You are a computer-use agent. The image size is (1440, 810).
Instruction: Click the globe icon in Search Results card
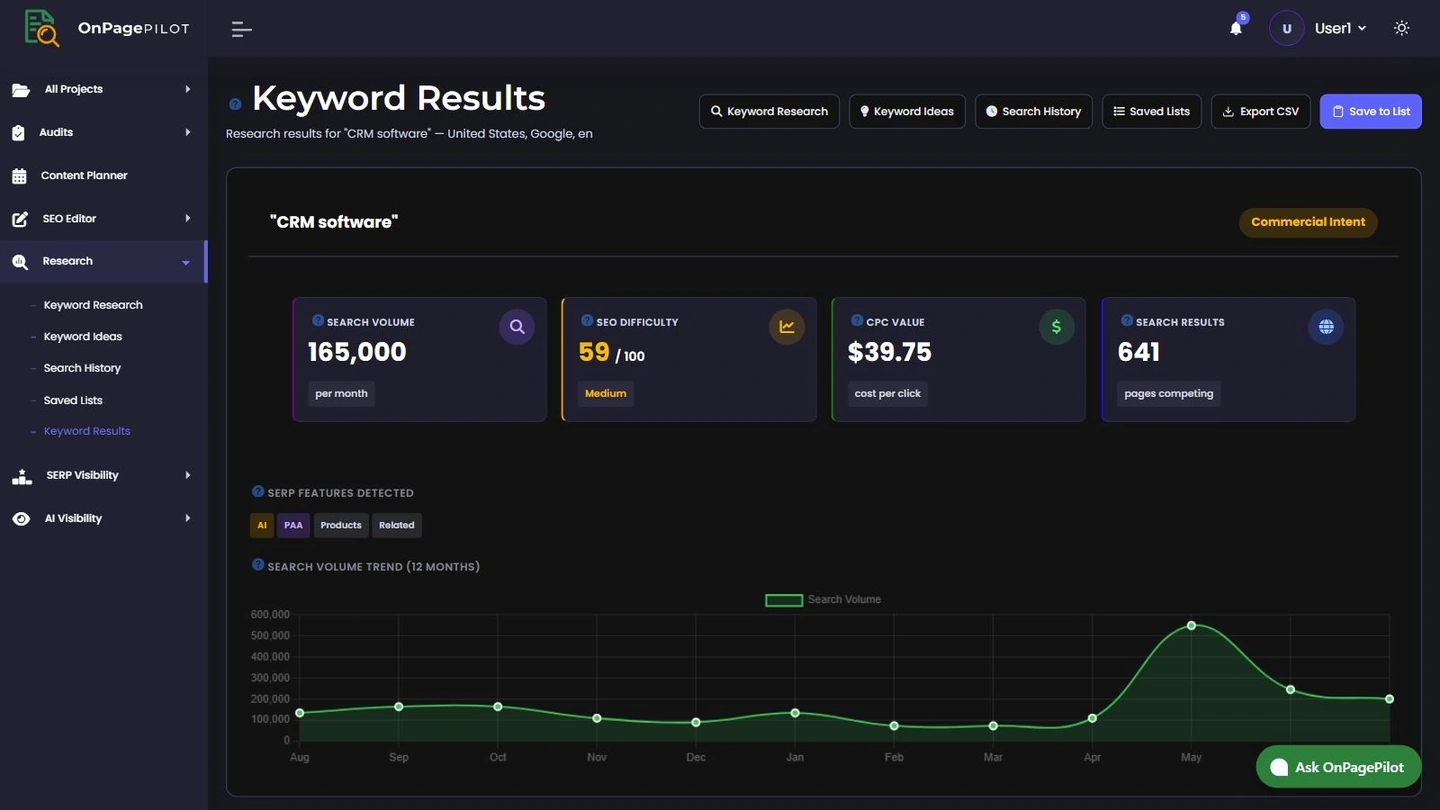coord(1326,327)
